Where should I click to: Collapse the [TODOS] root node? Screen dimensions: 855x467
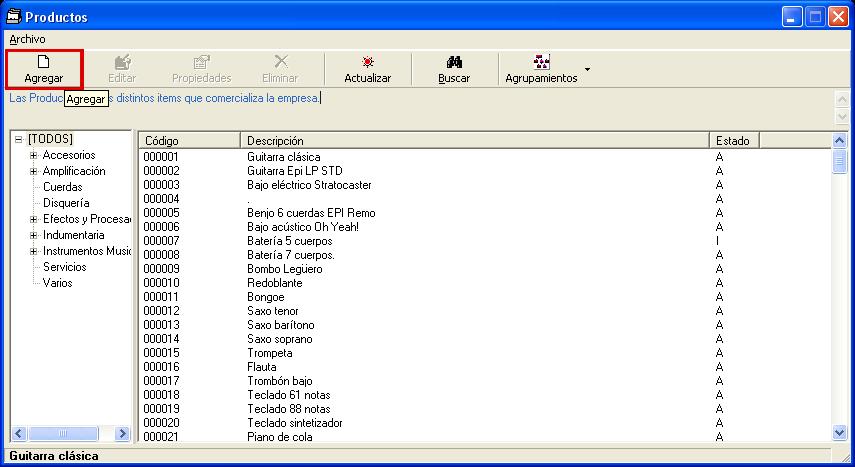(19, 139)
